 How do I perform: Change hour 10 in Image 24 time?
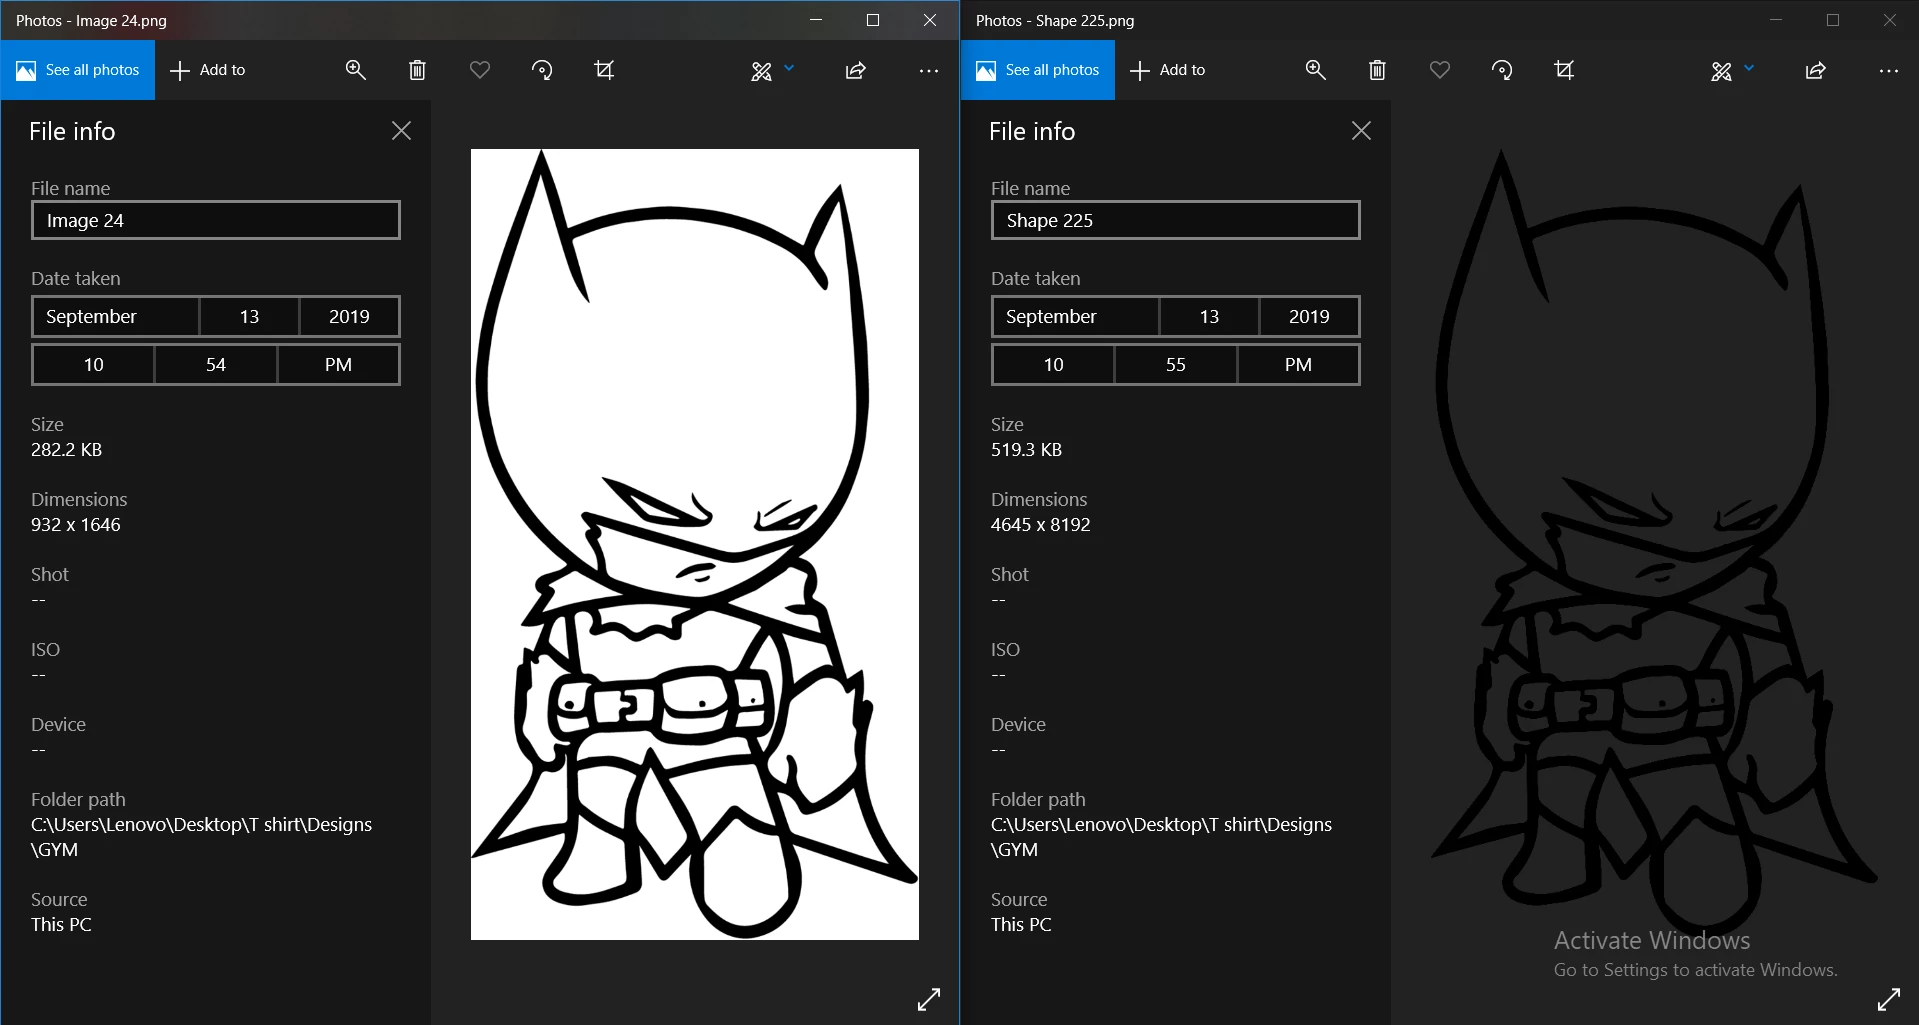click(94, 364)
